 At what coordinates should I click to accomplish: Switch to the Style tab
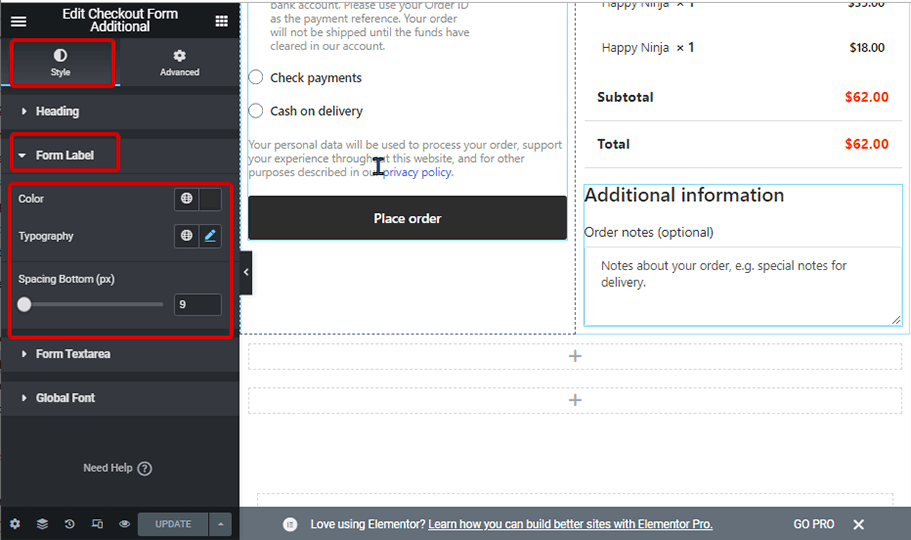click(60, 63)
